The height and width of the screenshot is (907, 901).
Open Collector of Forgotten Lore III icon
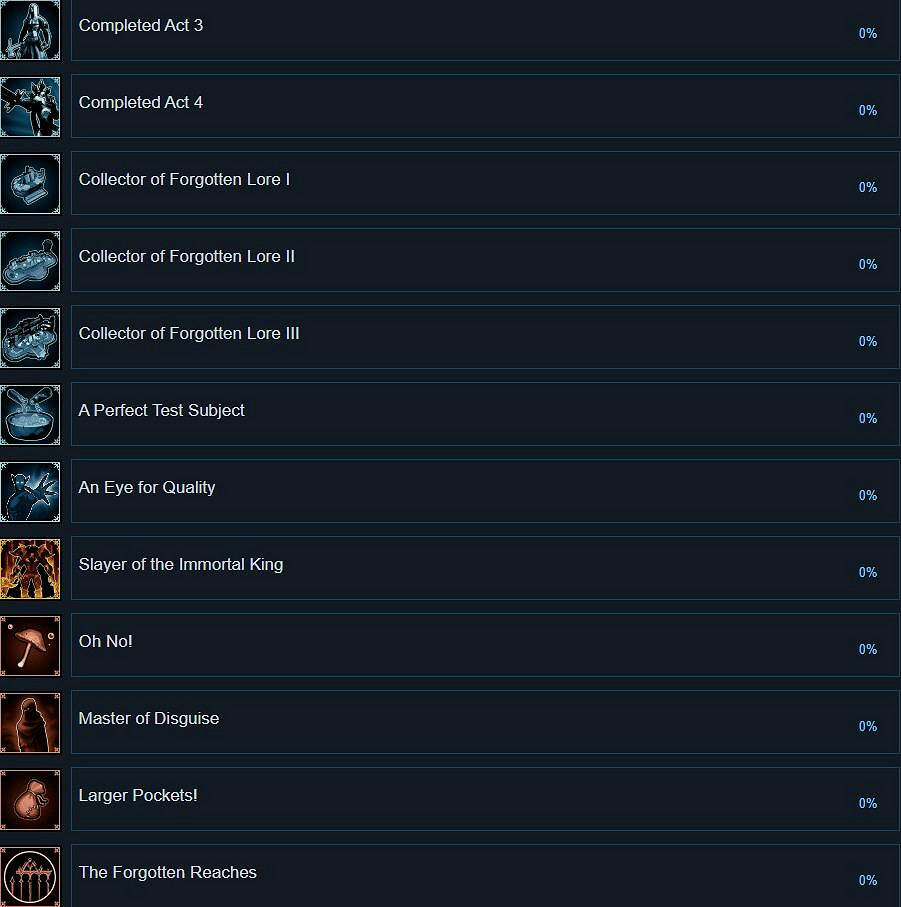coord(30,337)
